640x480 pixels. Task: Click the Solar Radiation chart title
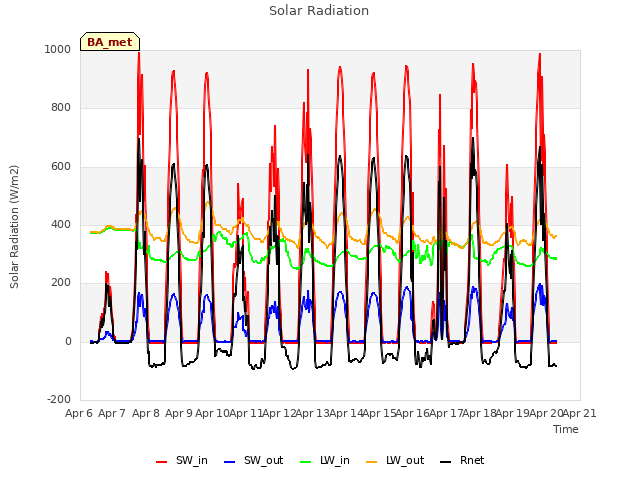coord(319,11)
